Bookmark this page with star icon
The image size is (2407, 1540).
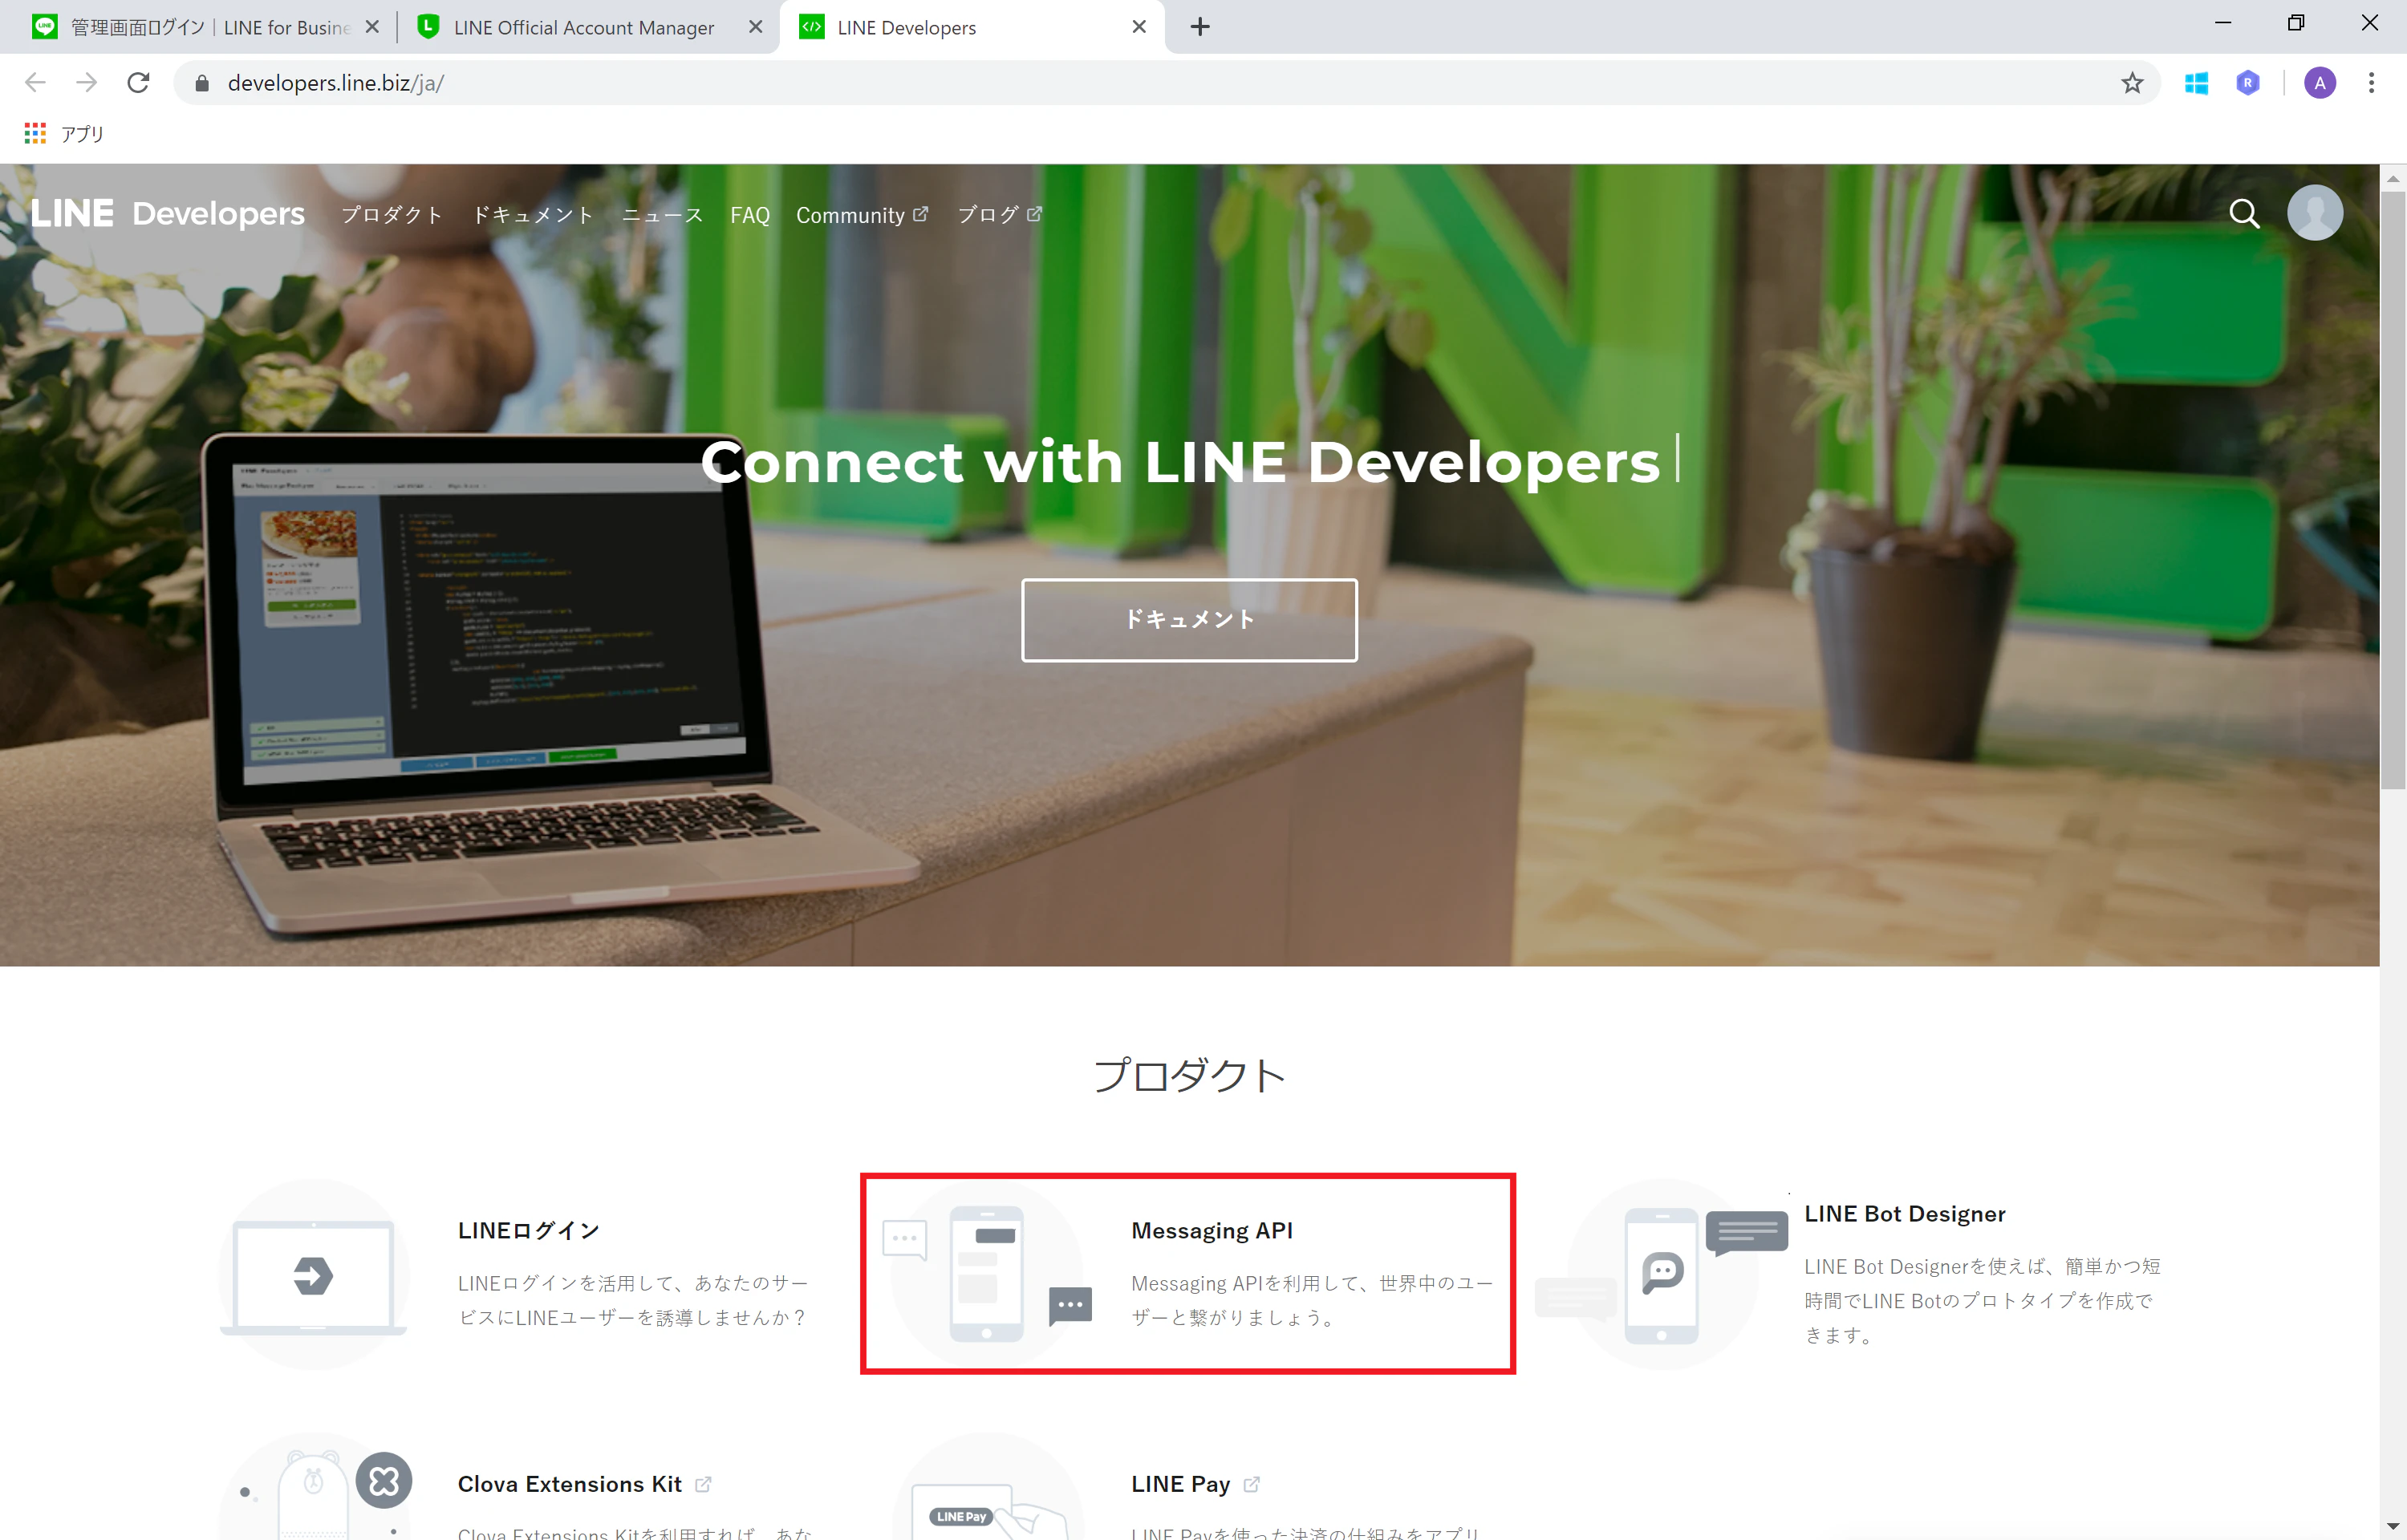[x=2132, y=83]
